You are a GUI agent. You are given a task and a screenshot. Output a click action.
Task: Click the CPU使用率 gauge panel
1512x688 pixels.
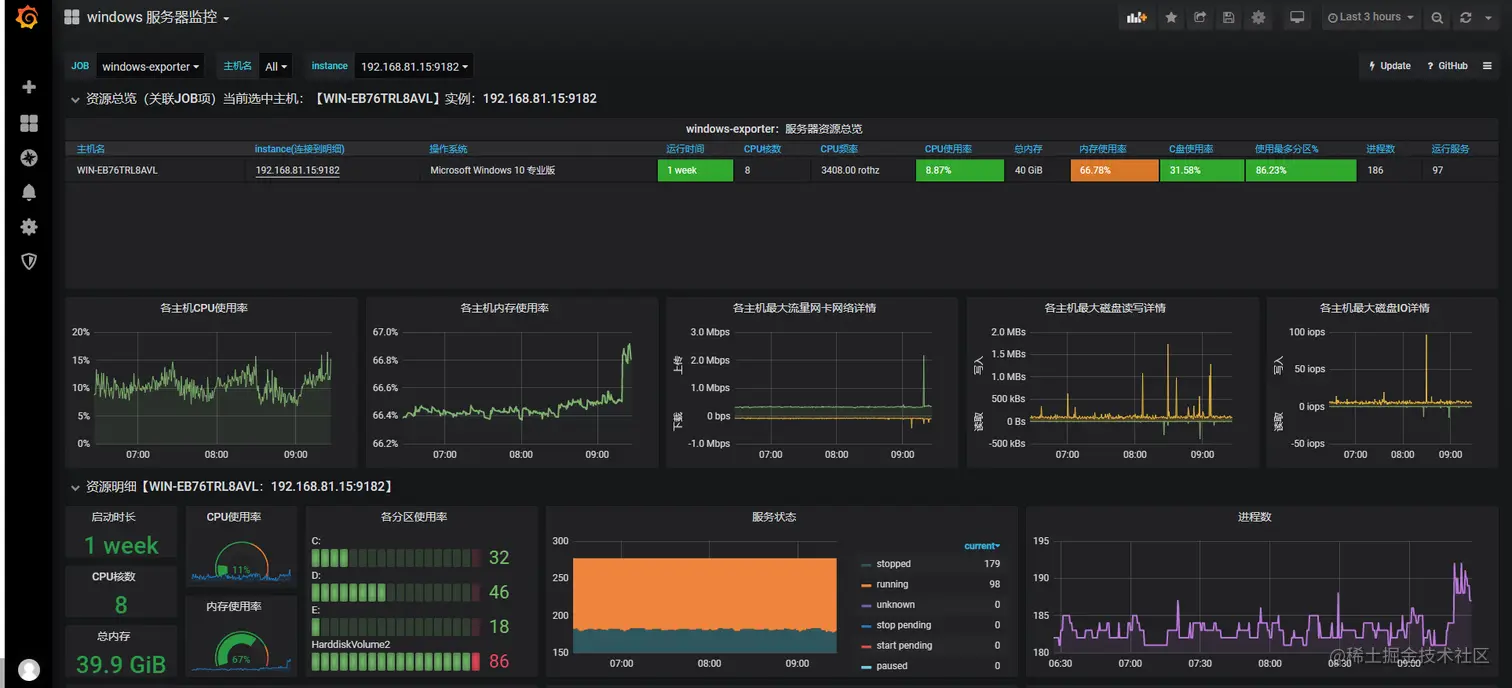pos(241,548)
